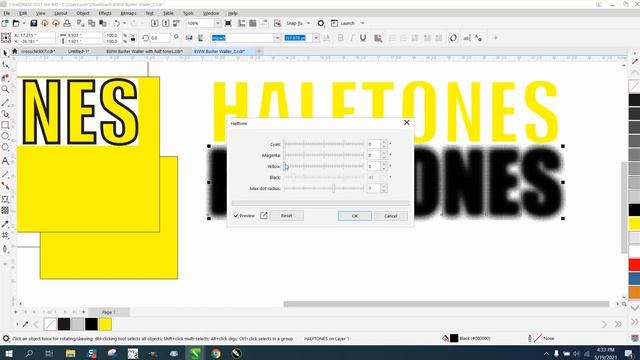Click the taskbar search magnifier
Screen dimensions: 640x360
(x=29, y=353)
